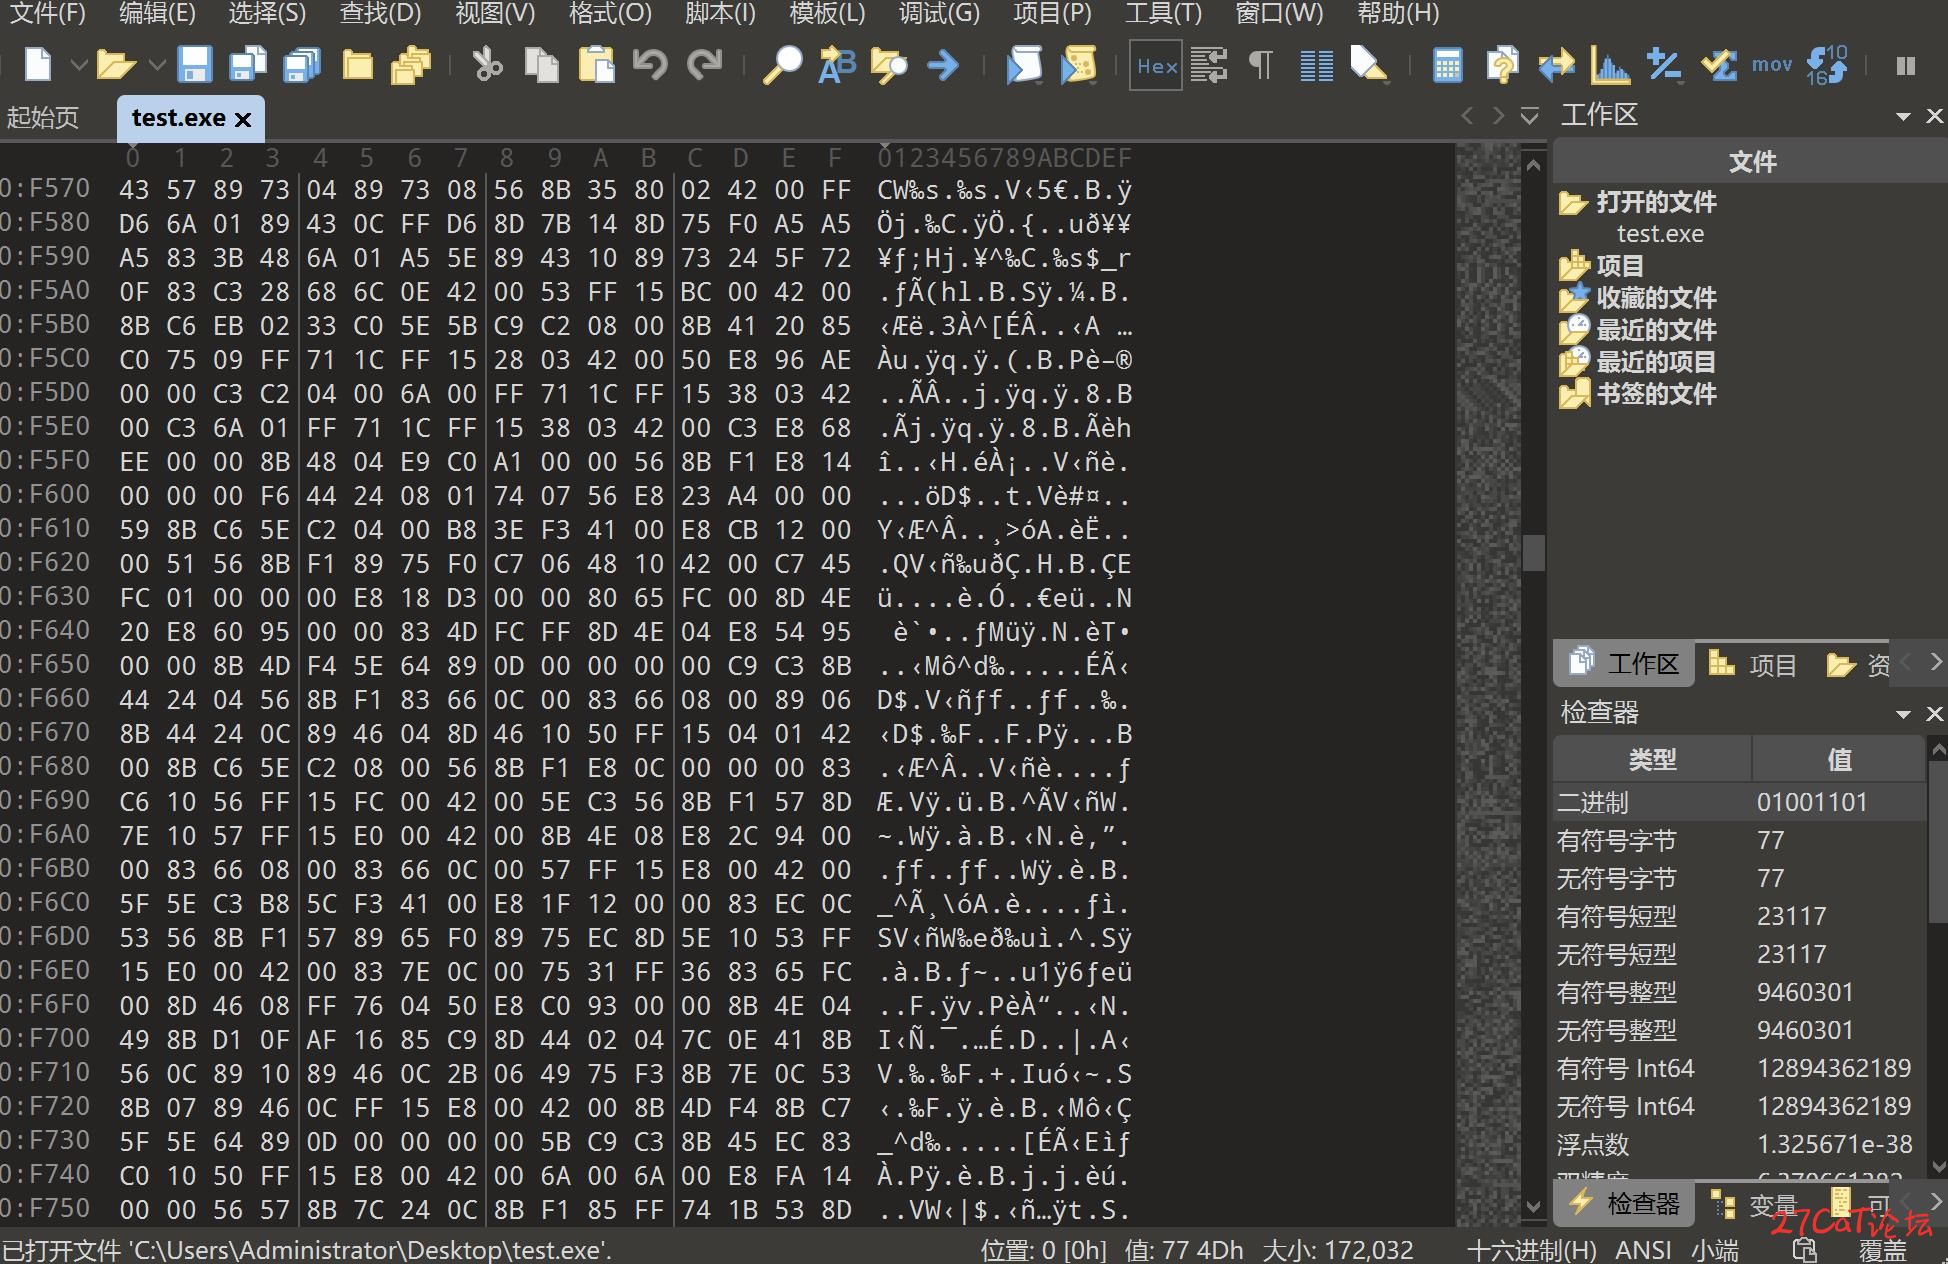The width and height of the screenshot is (1948, 1264).
Task: Open the tab list dropdown arrow
Action: [1529, 116]
